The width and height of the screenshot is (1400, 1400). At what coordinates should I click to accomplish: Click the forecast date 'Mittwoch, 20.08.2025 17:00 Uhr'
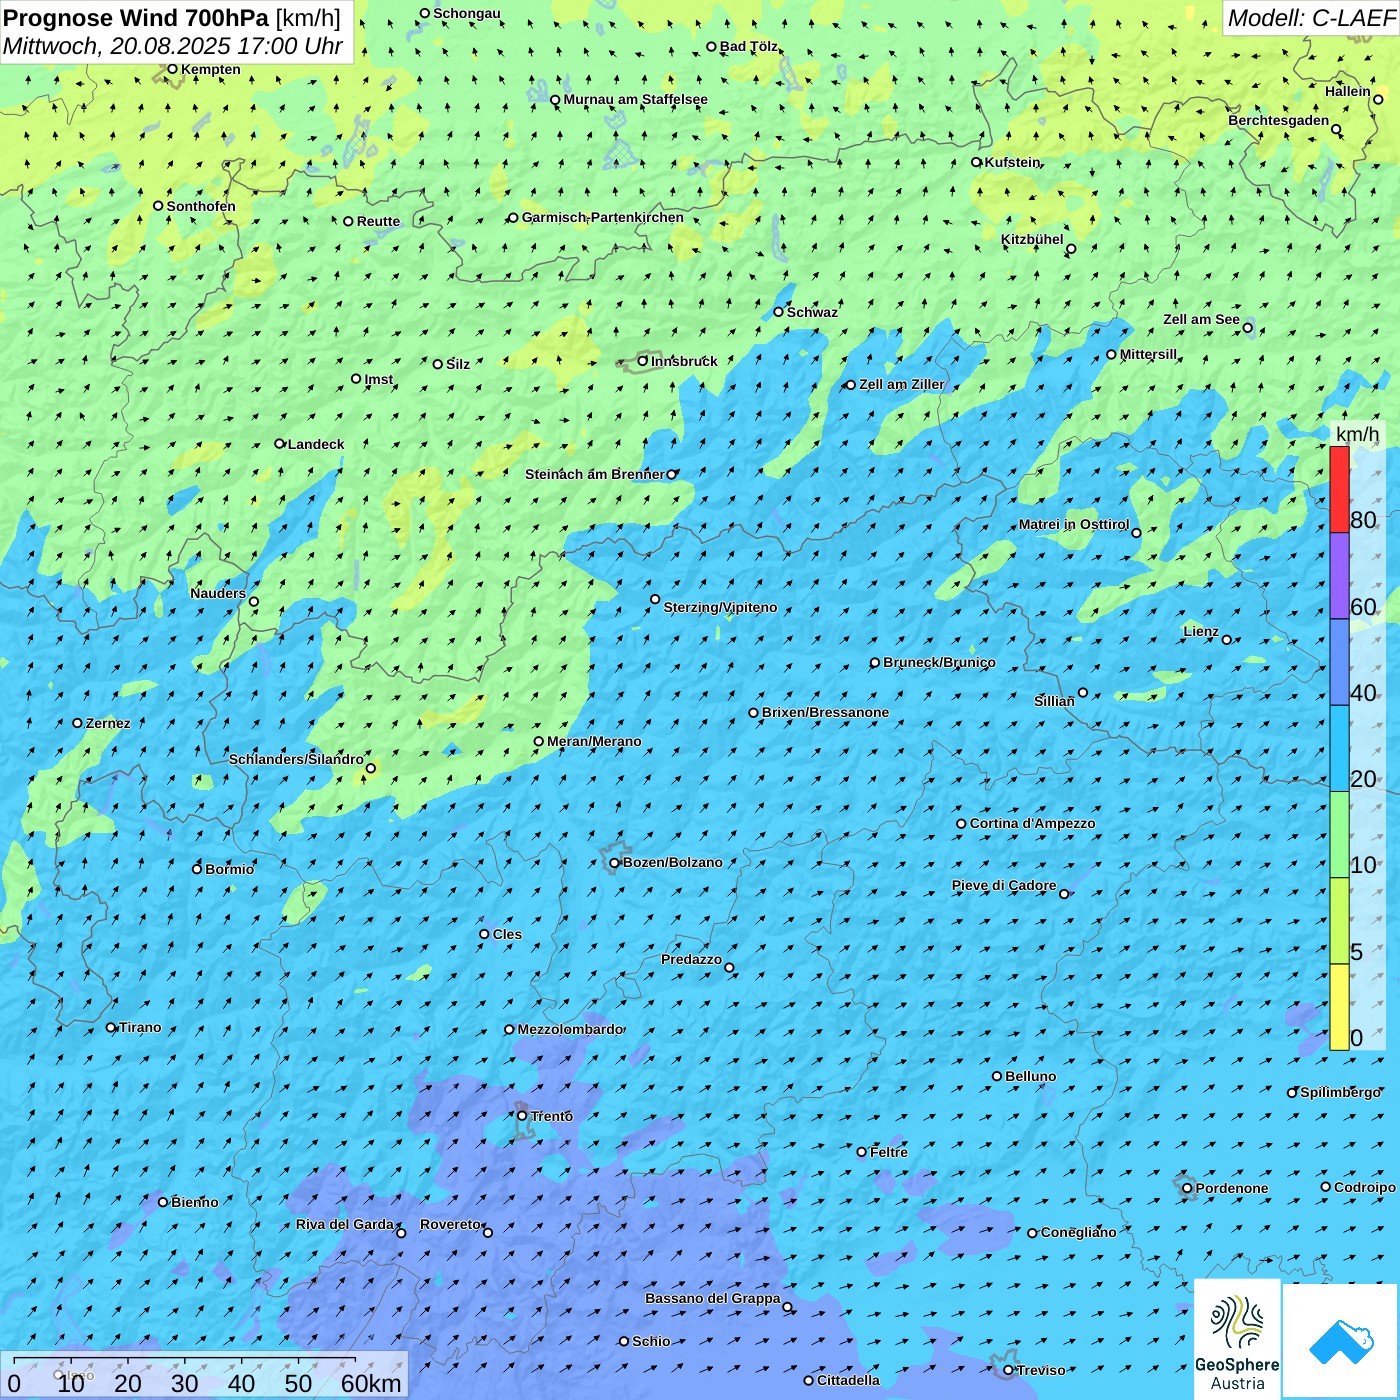click(173, 46)
